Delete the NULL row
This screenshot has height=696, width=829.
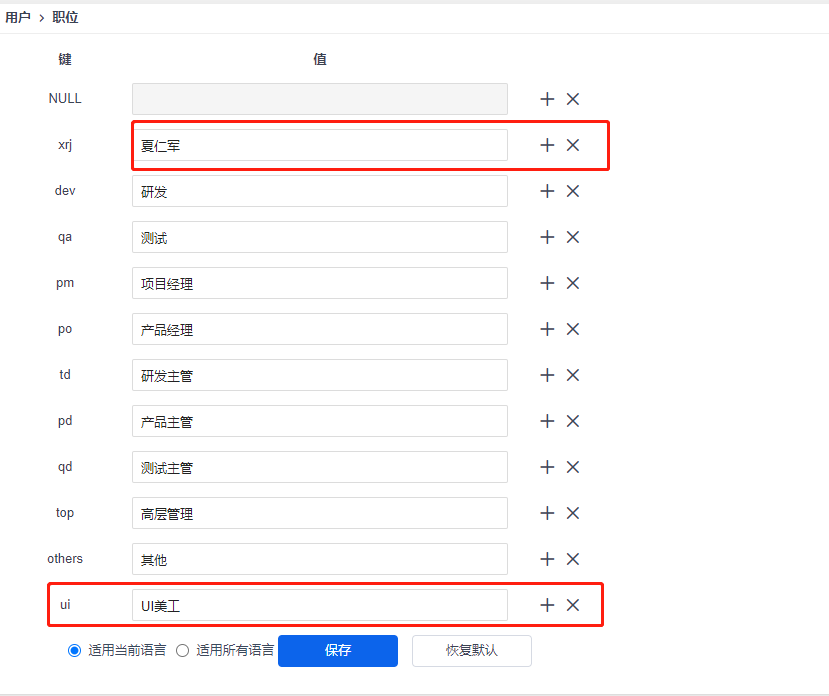[573, 99]
